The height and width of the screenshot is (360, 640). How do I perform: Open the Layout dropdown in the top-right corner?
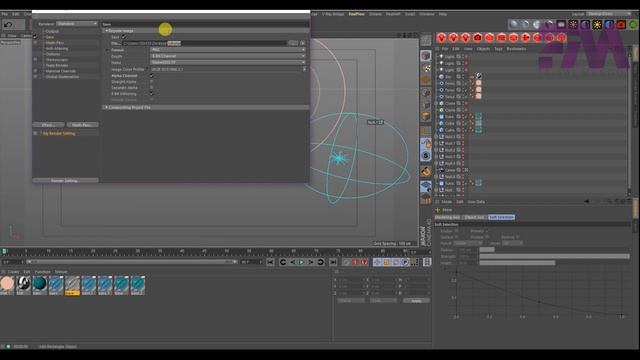(608, 14)
